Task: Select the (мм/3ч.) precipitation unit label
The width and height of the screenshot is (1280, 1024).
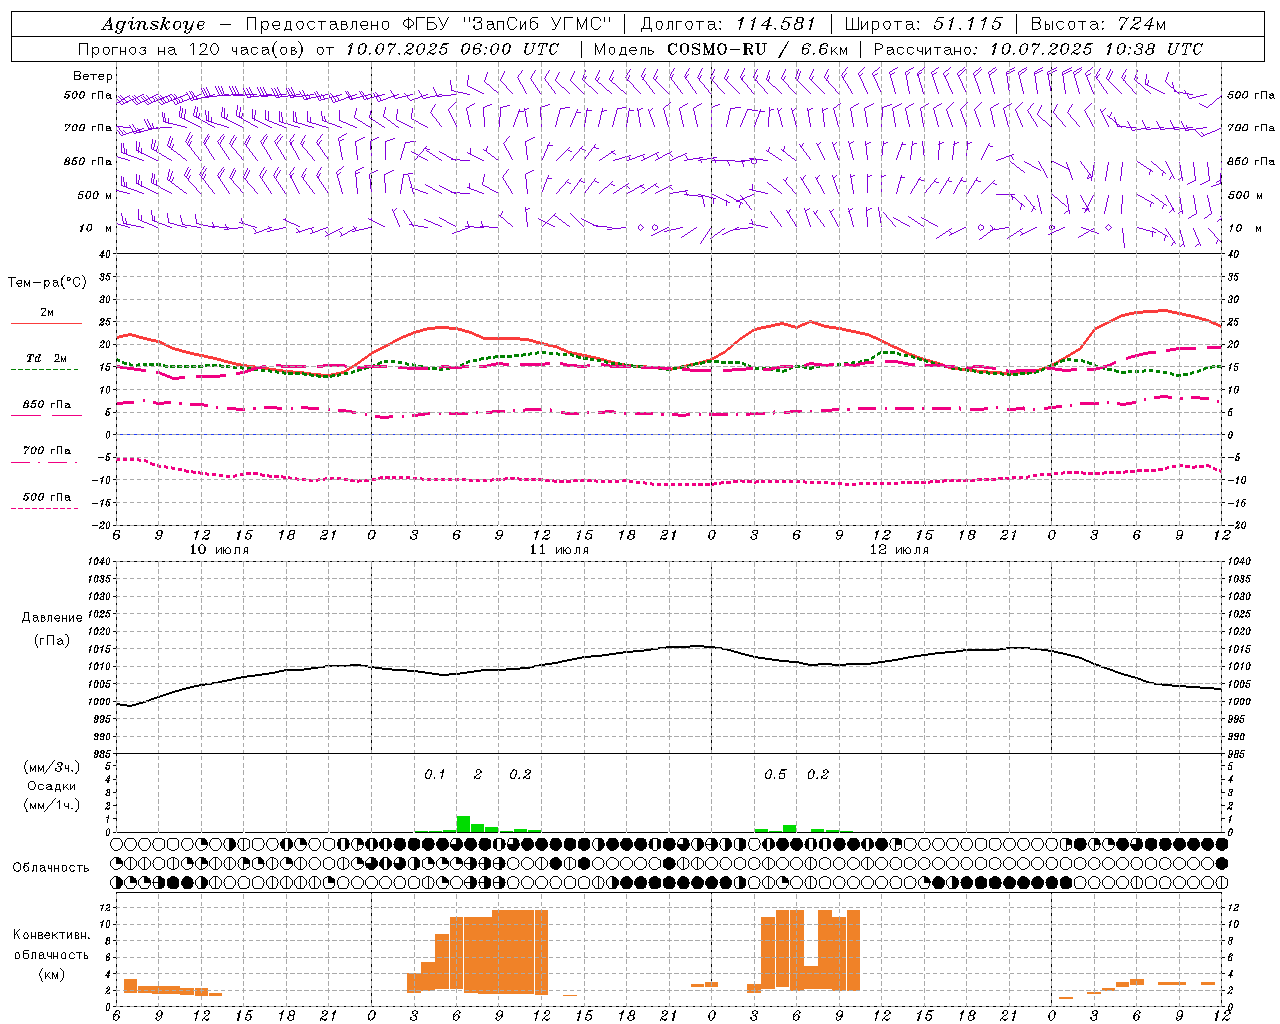Action: tap(52, 767)
